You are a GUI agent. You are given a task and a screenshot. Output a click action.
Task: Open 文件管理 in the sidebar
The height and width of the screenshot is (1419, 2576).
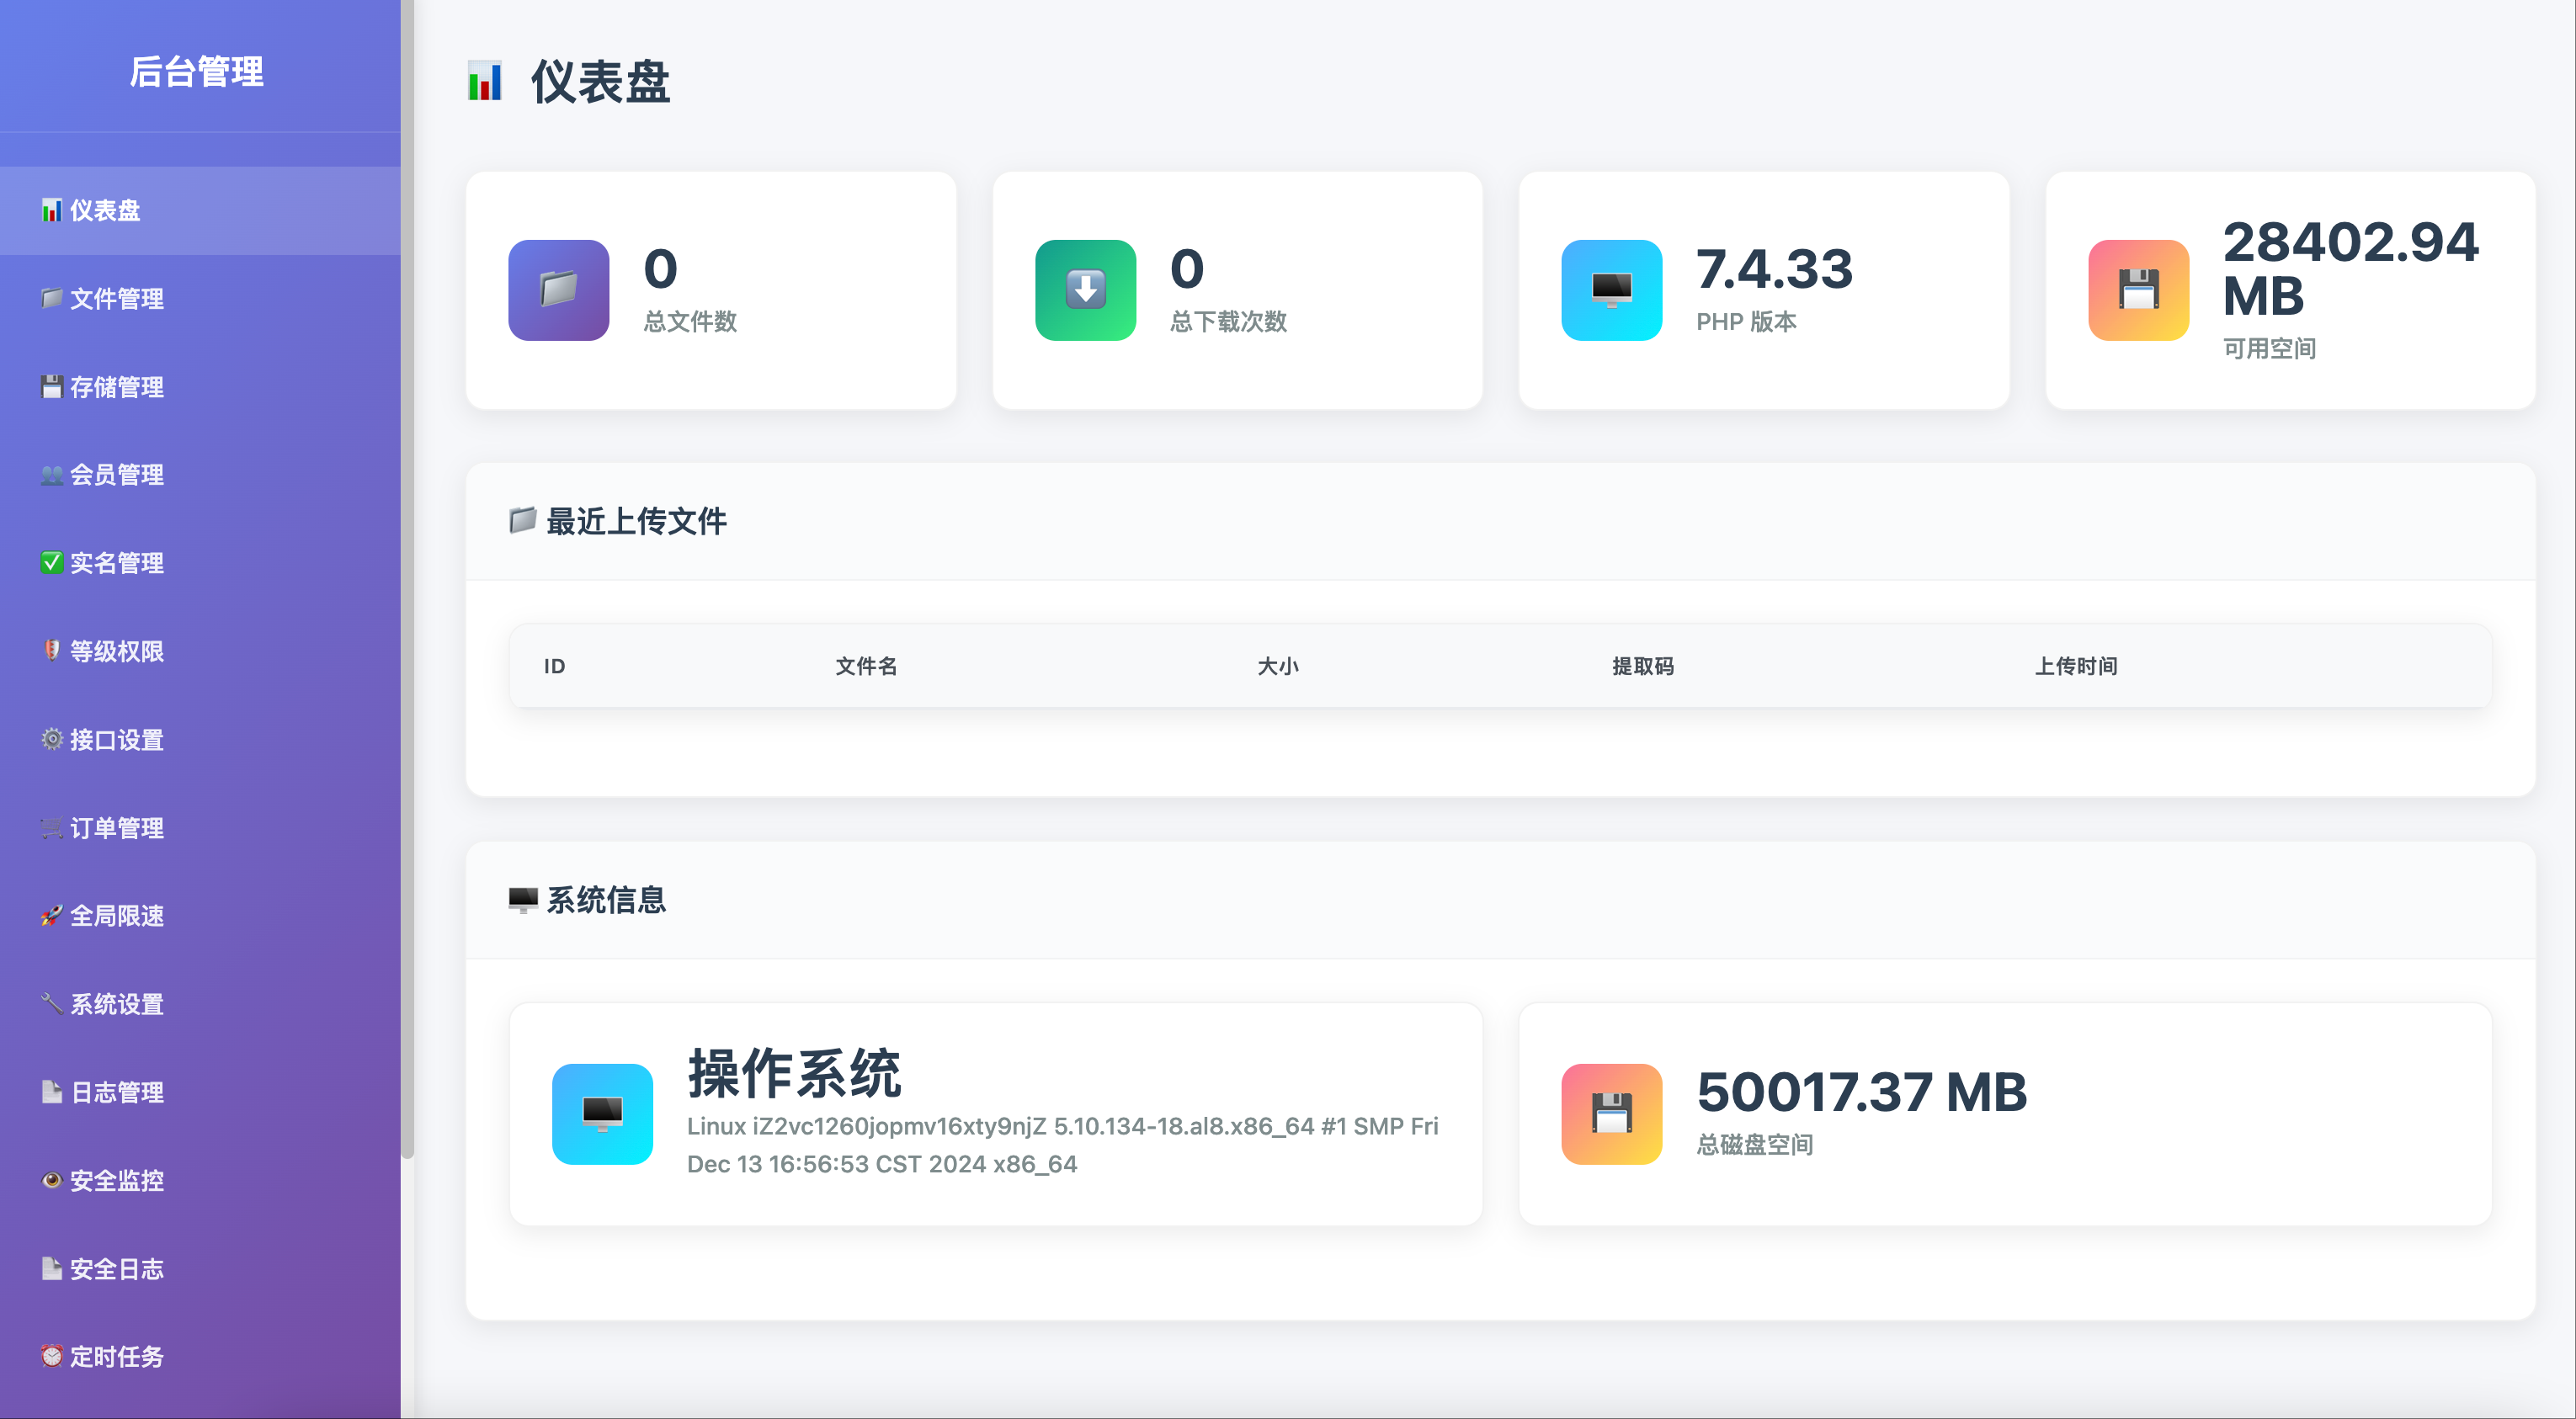(x=200, y=298)
